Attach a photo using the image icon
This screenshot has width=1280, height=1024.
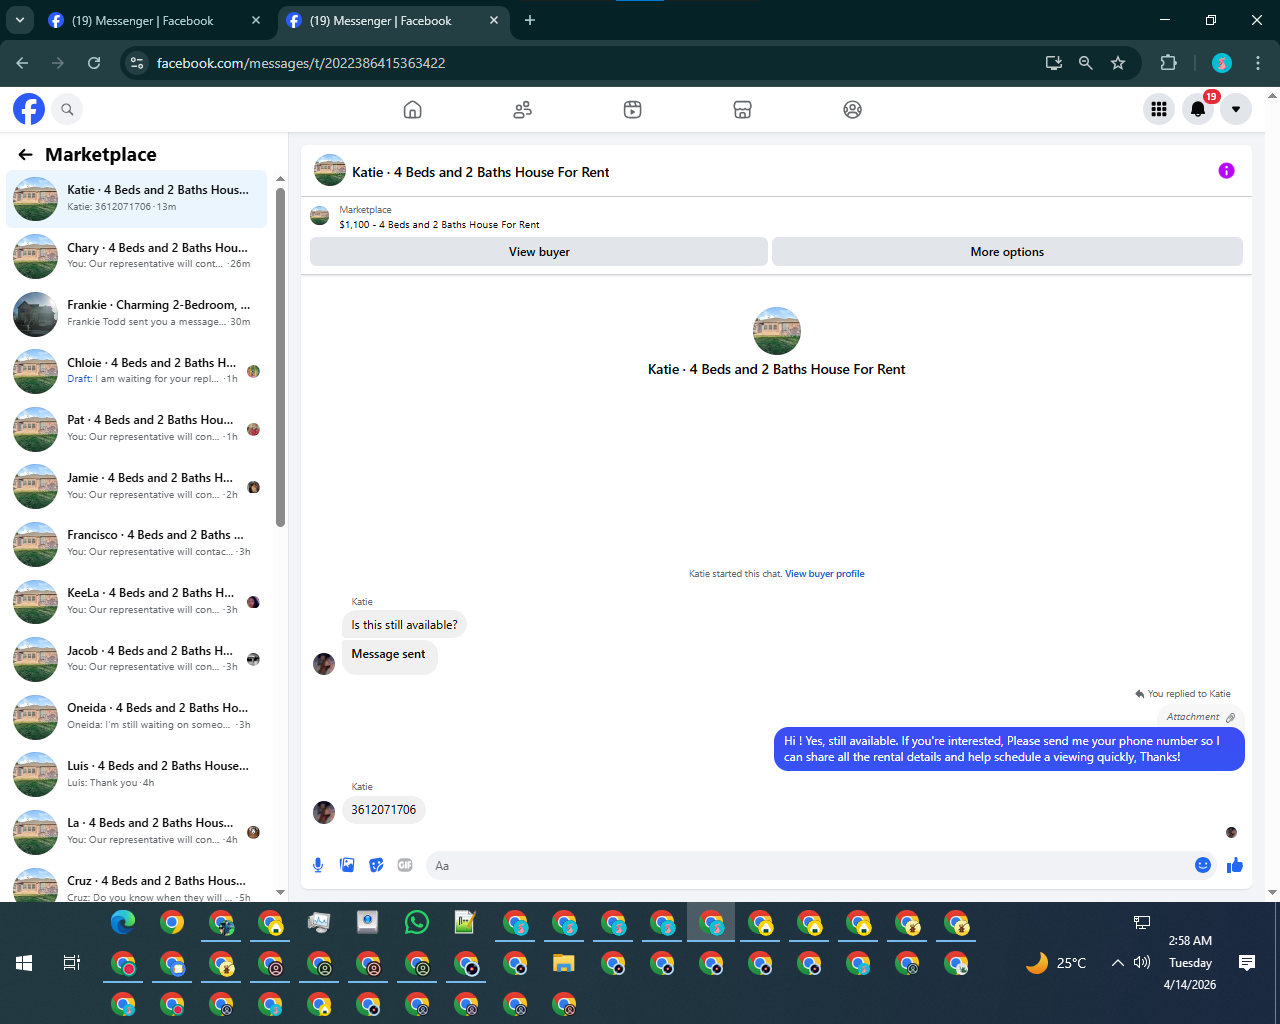(x=347, y=865)
